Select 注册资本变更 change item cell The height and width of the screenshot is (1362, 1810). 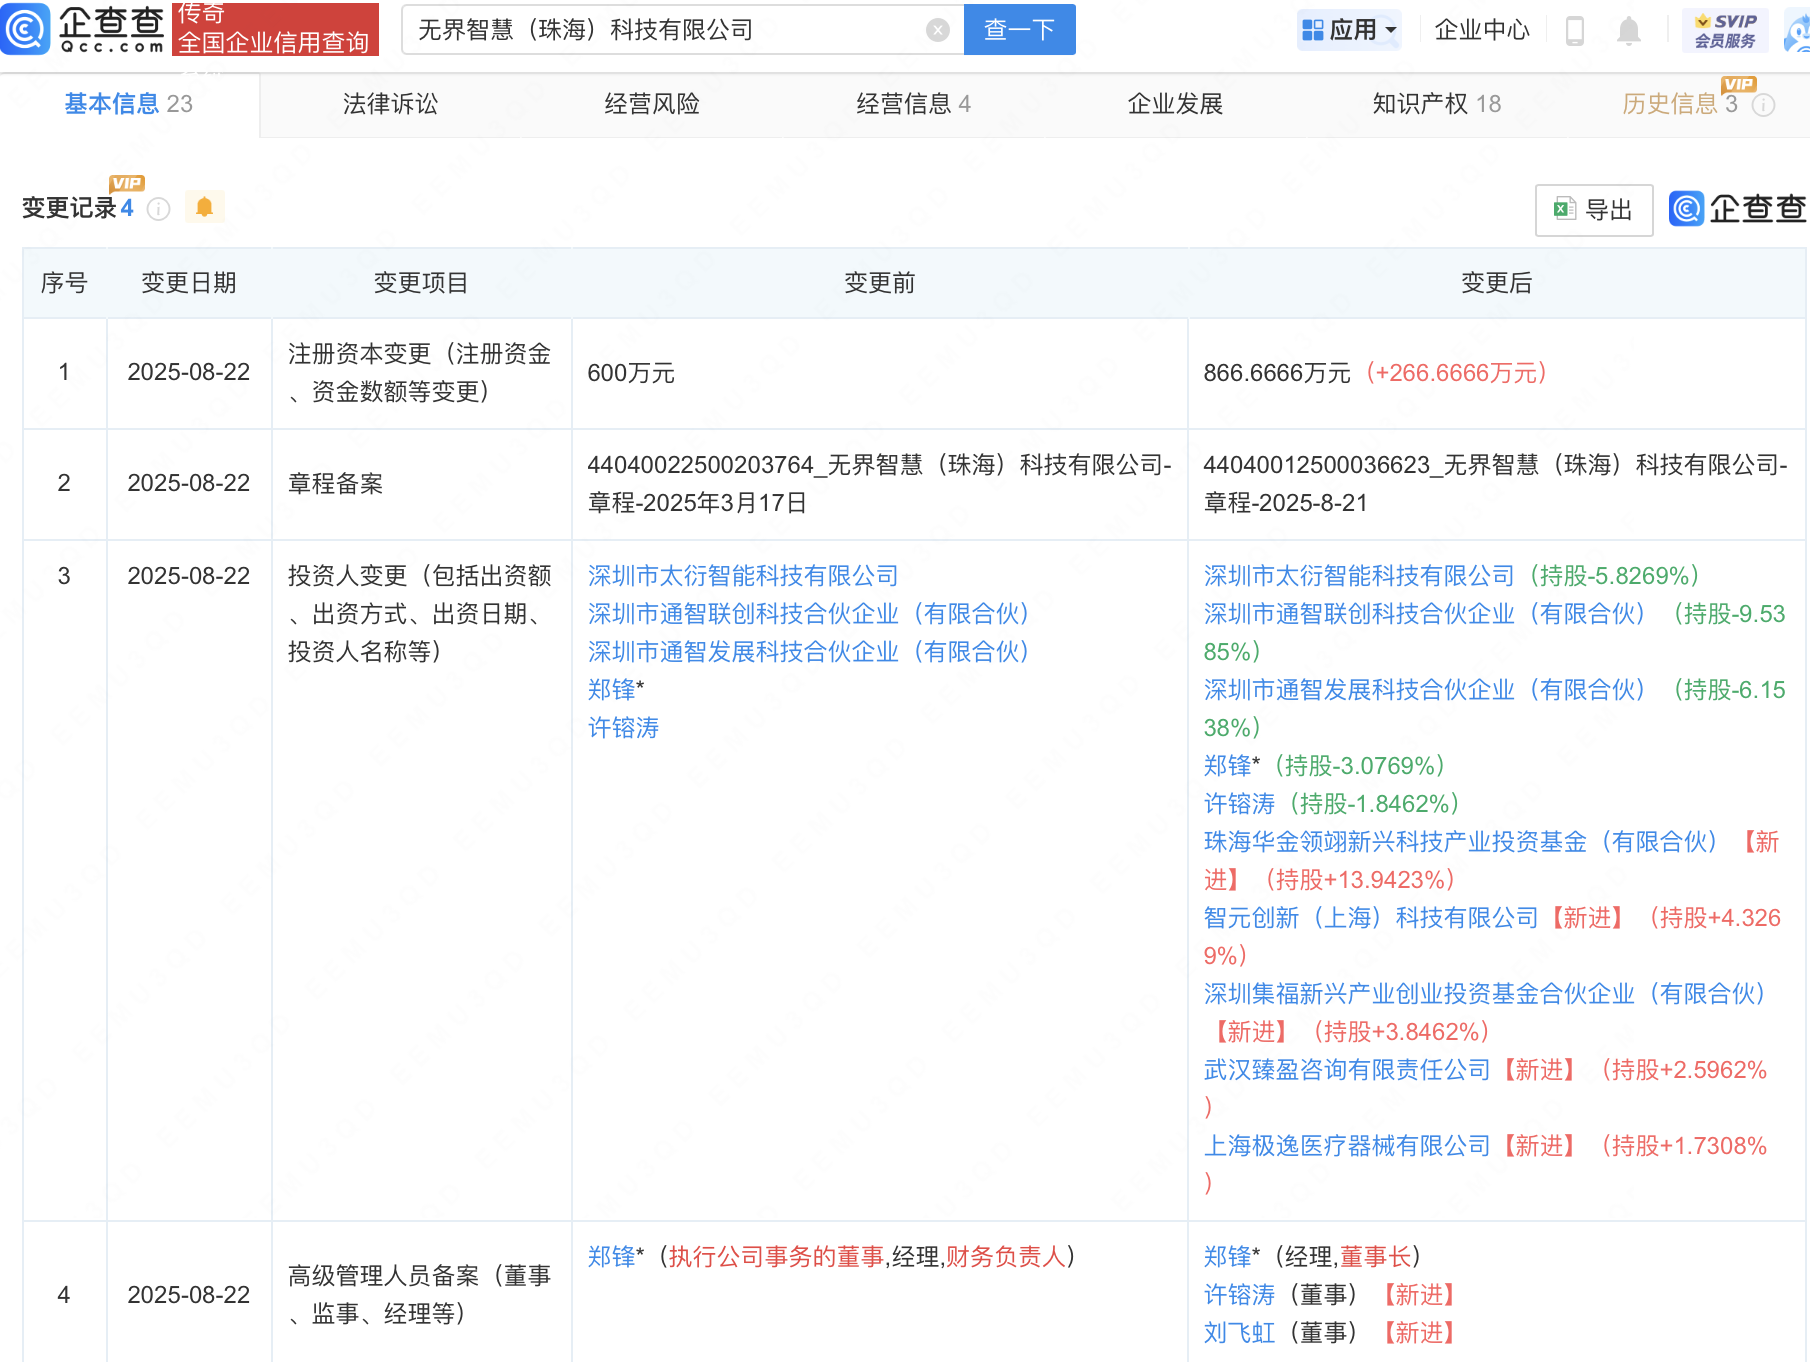(421, 373)
